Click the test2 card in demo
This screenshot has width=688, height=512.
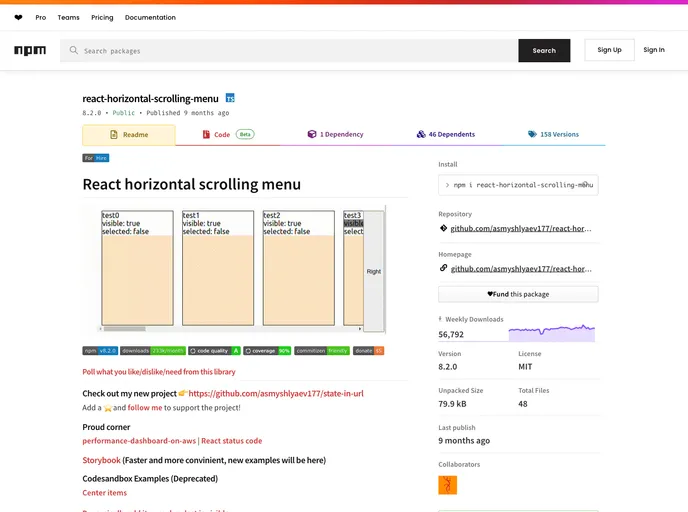click(x=299, y=268)
